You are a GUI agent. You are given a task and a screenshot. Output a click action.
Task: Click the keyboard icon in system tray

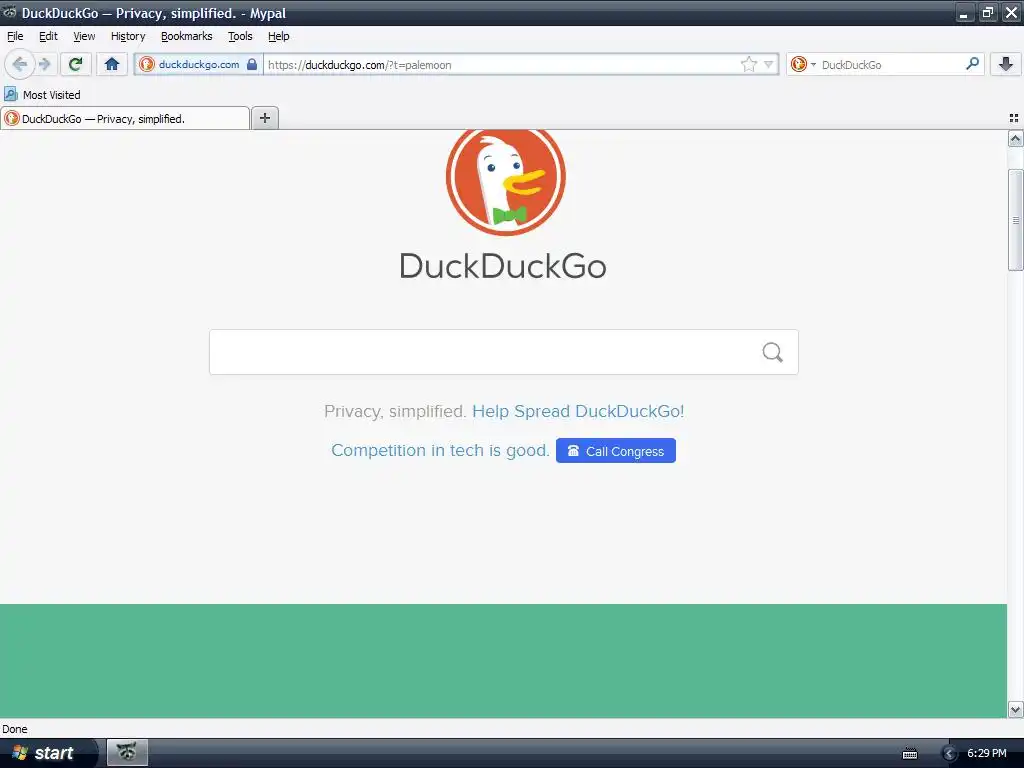tap(910, 754)
